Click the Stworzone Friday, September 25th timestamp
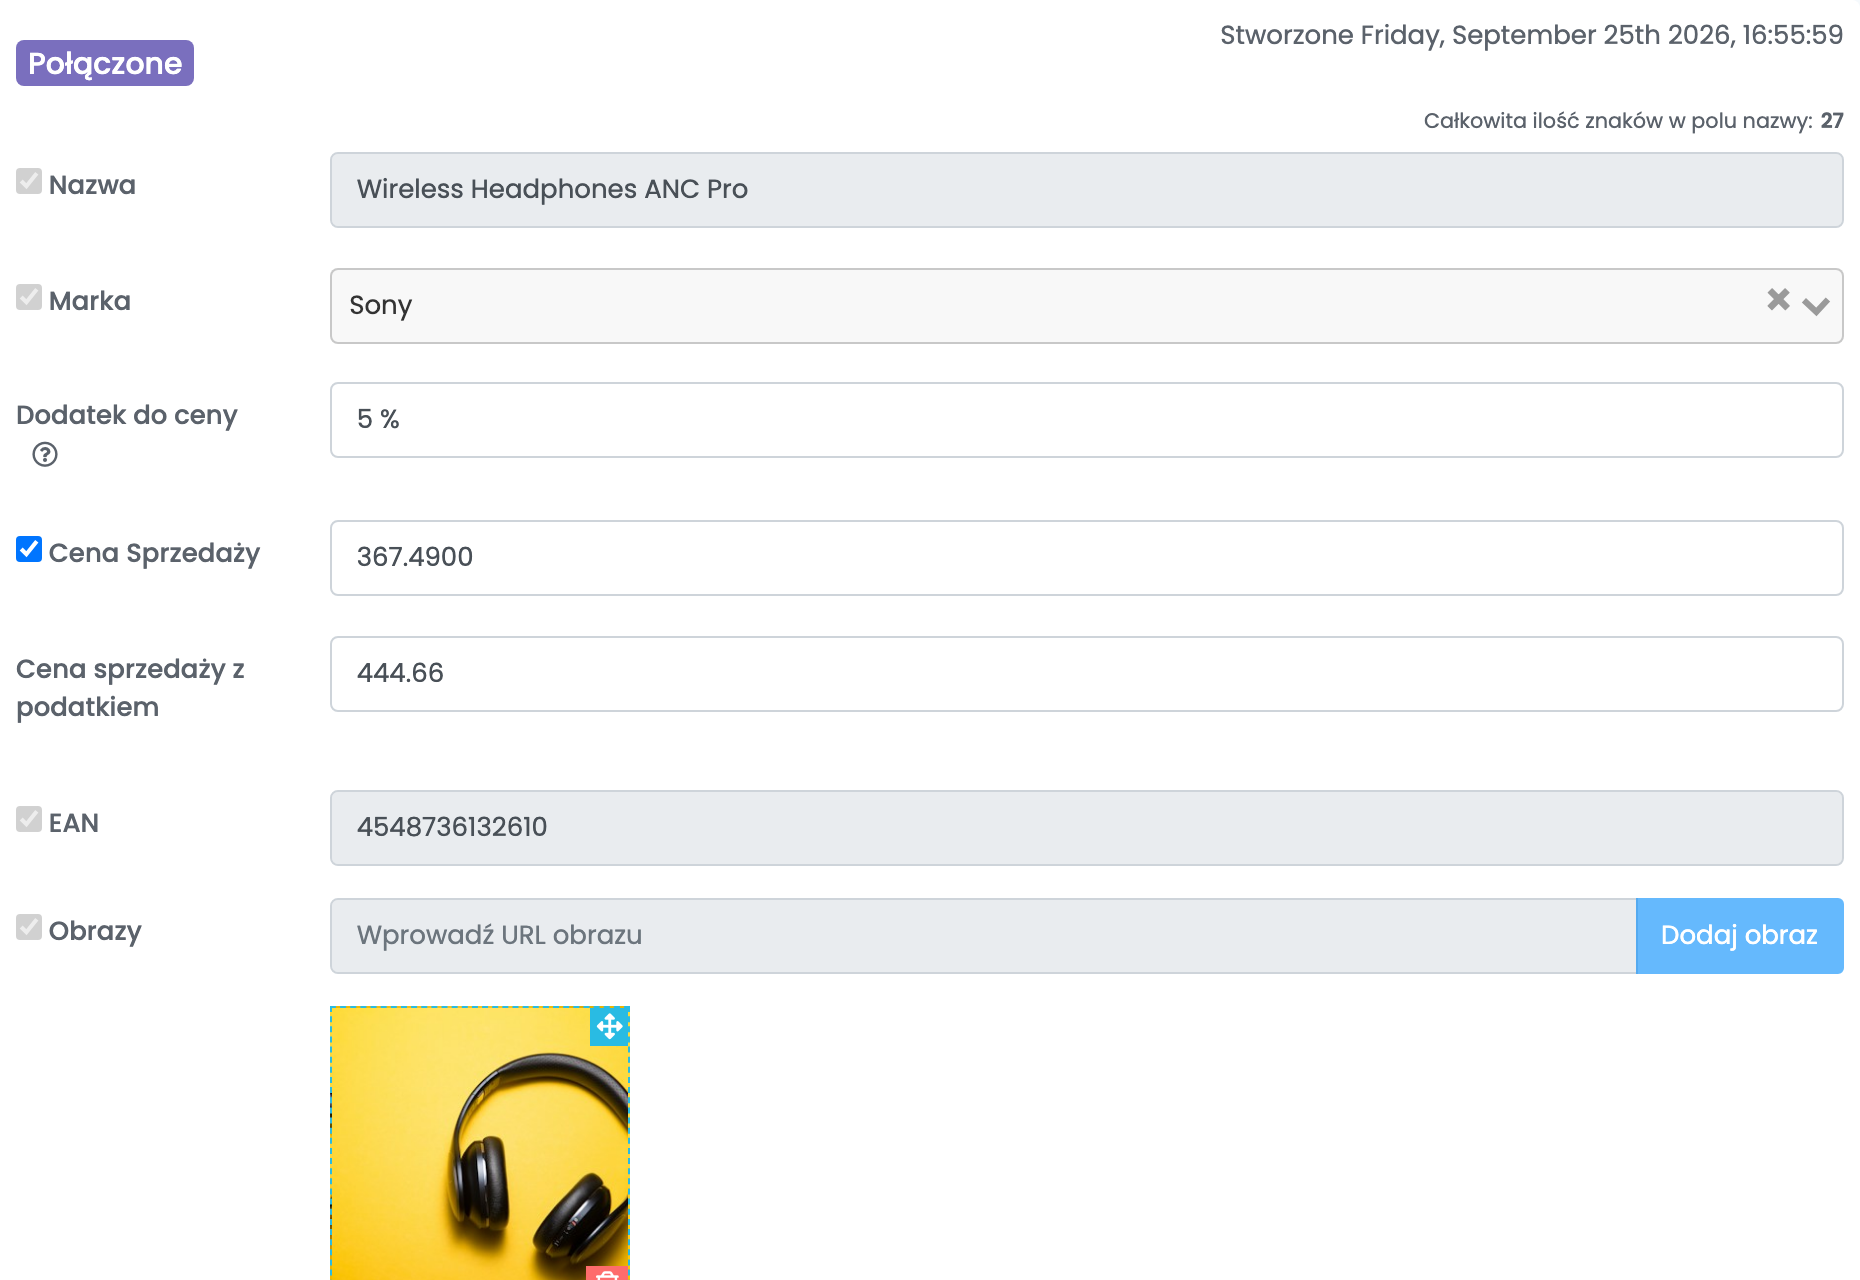 point(1531,35)
